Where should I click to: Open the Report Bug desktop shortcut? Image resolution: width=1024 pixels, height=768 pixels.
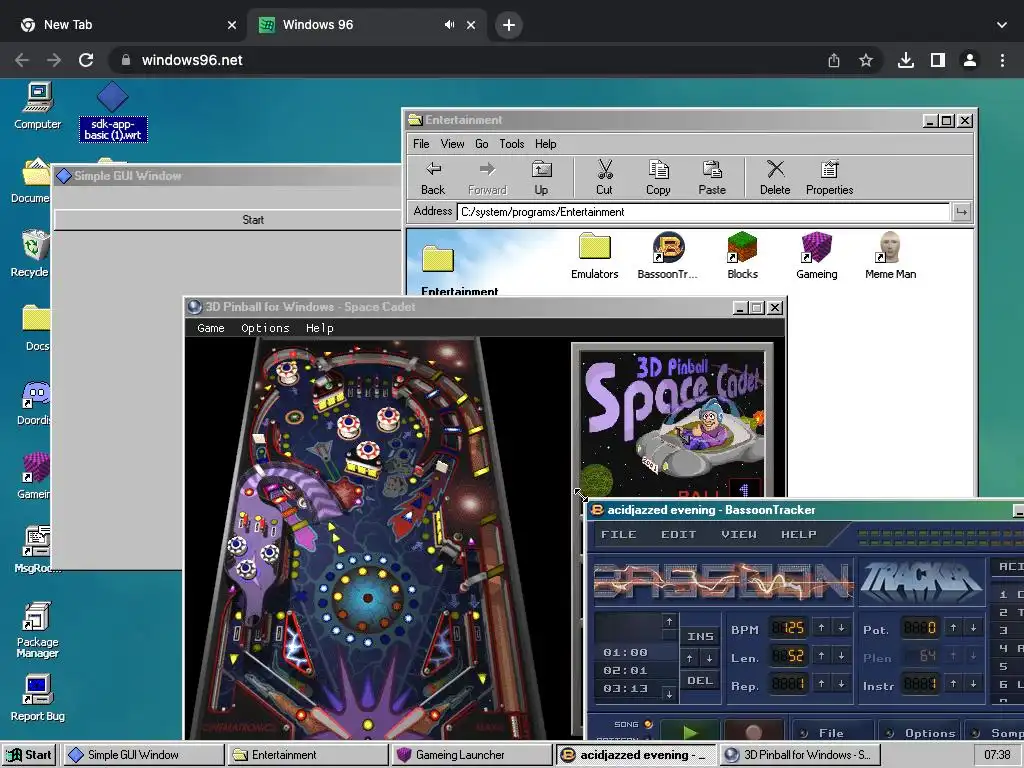pyautogui.click(x=37, y=698)
